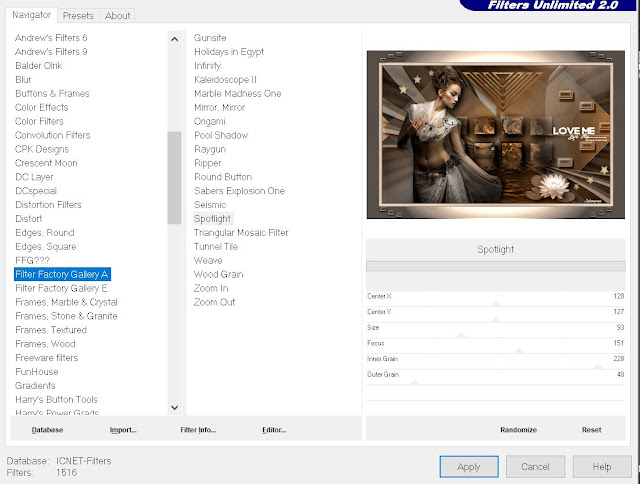
Task: Open the Database button
Action: [47, 430]
